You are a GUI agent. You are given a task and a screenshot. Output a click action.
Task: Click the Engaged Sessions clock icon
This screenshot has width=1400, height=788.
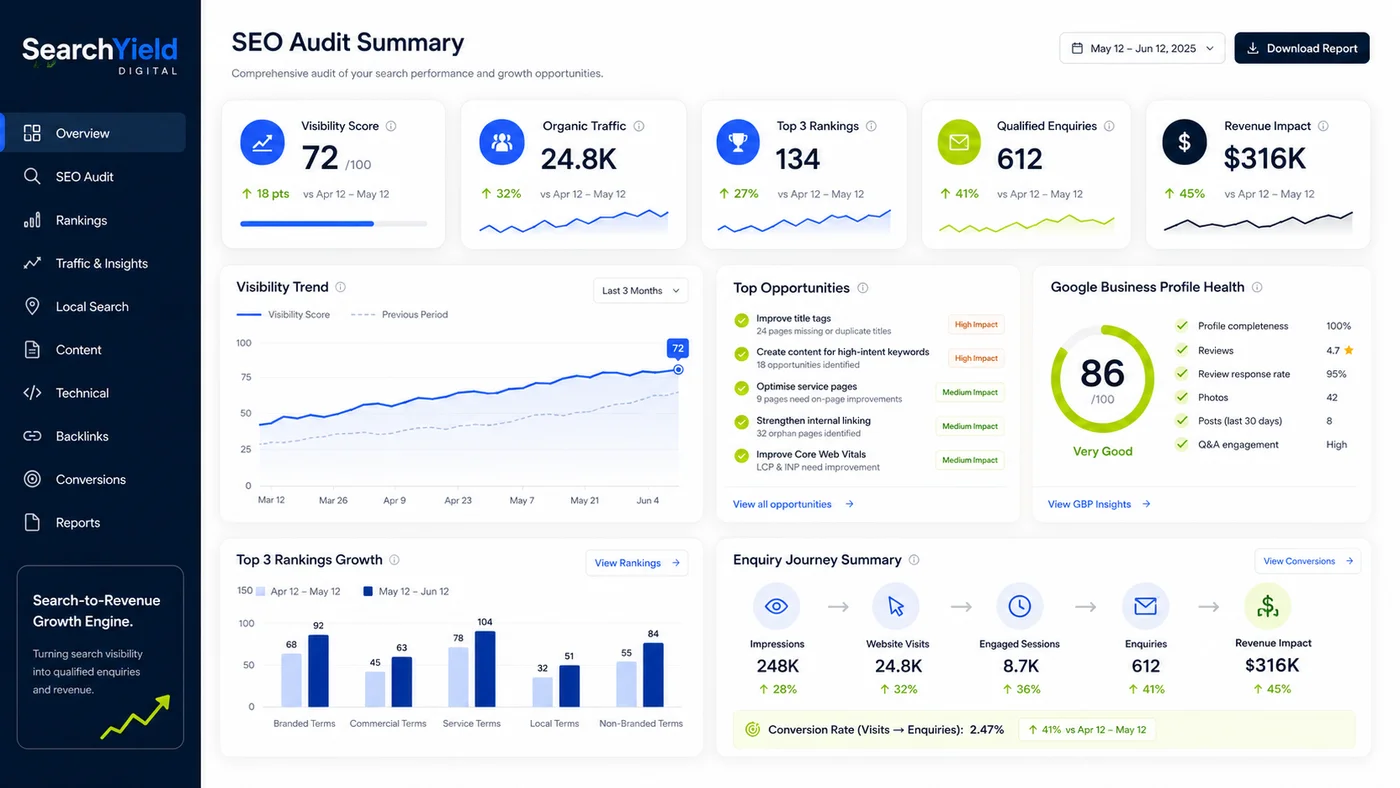tap(1020, 606)
